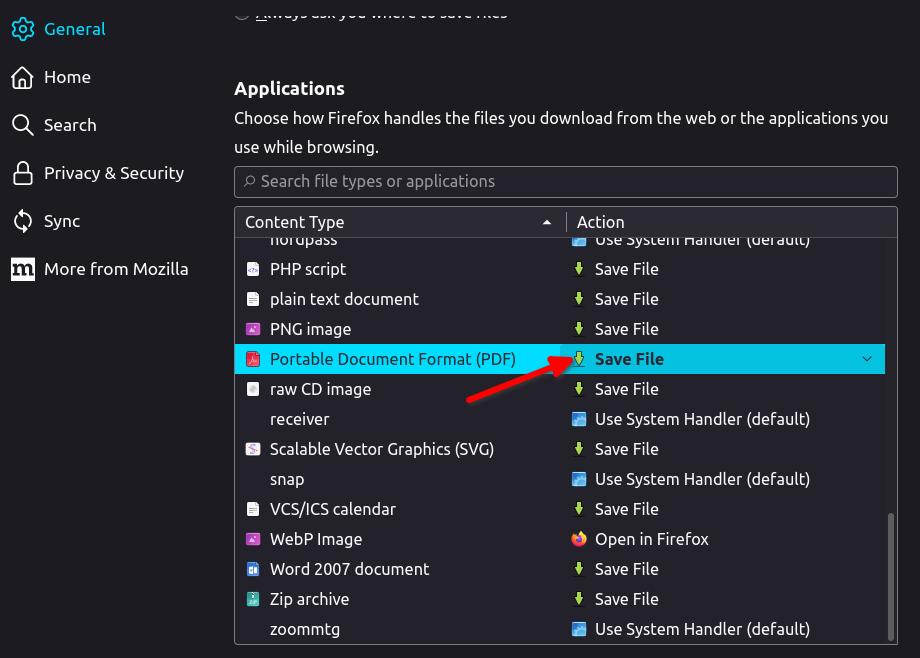Click the system handler icon for zoommtg
The height and width of the screenshot is (658, 920).
(579, 629)
